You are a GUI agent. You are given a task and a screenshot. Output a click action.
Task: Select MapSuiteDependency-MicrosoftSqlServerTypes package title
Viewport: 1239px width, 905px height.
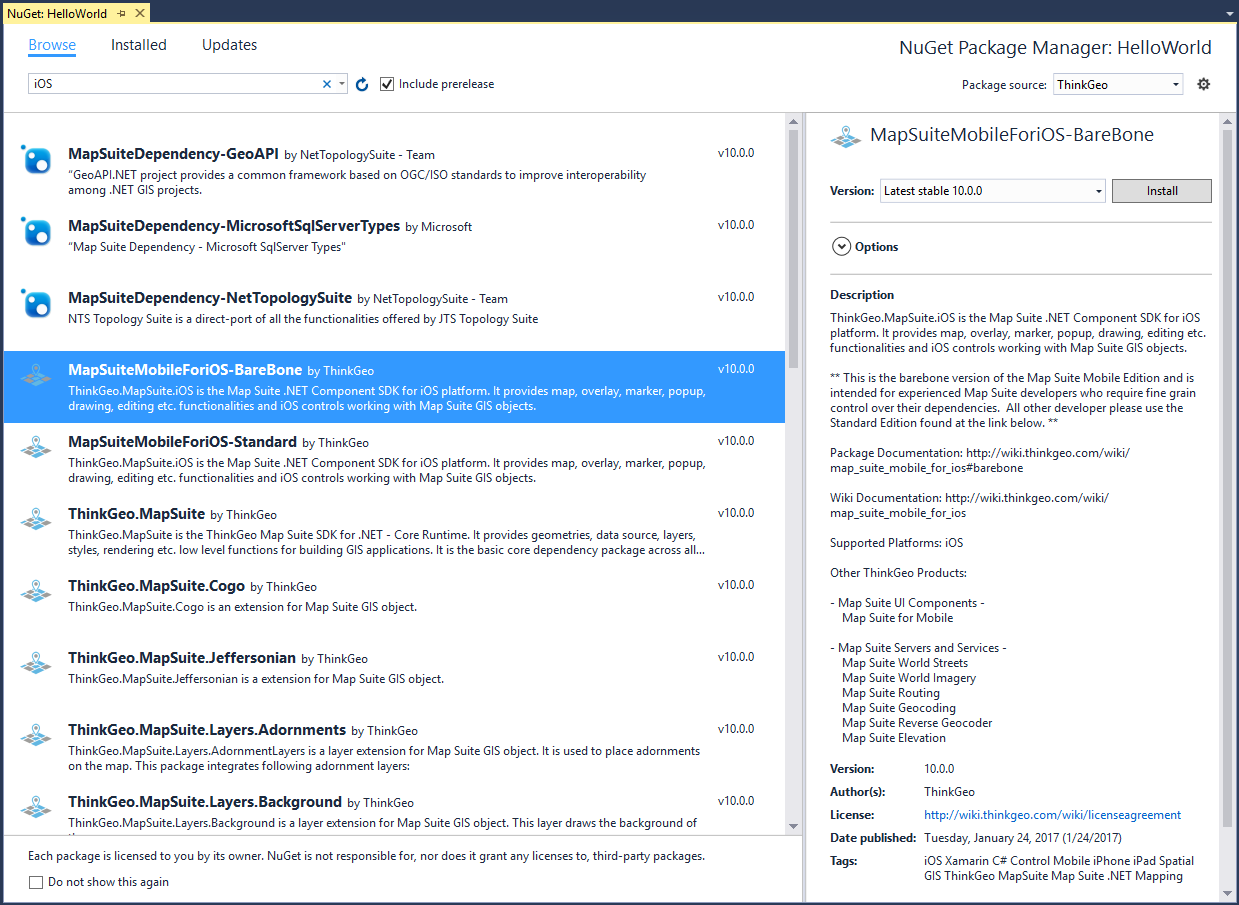(234, 226)
